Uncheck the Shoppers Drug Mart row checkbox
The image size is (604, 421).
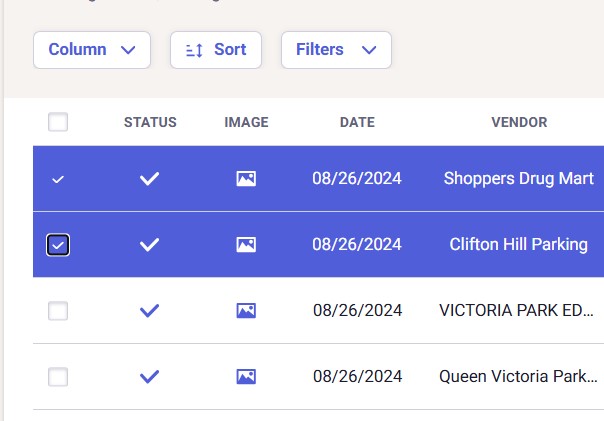58,179
